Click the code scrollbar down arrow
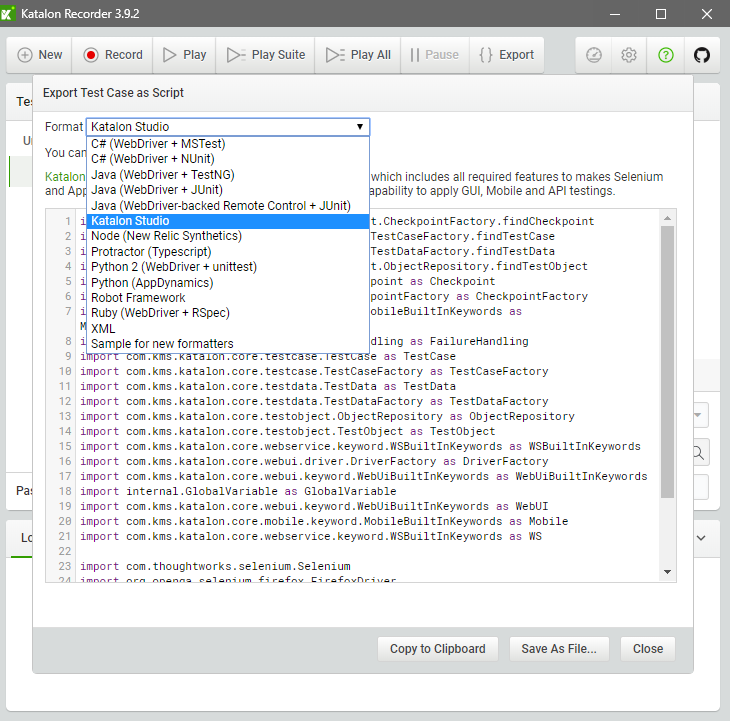This screenshot has width=730, height=721. [x=668, y=572]
